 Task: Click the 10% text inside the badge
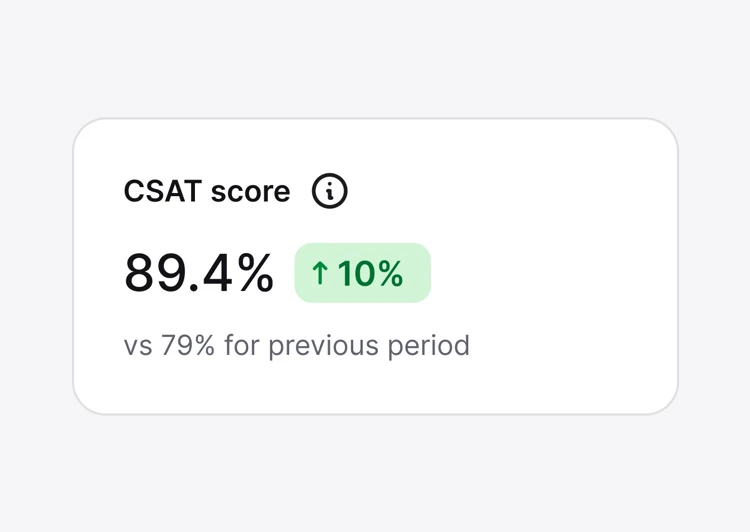click(x=371, y=273)
